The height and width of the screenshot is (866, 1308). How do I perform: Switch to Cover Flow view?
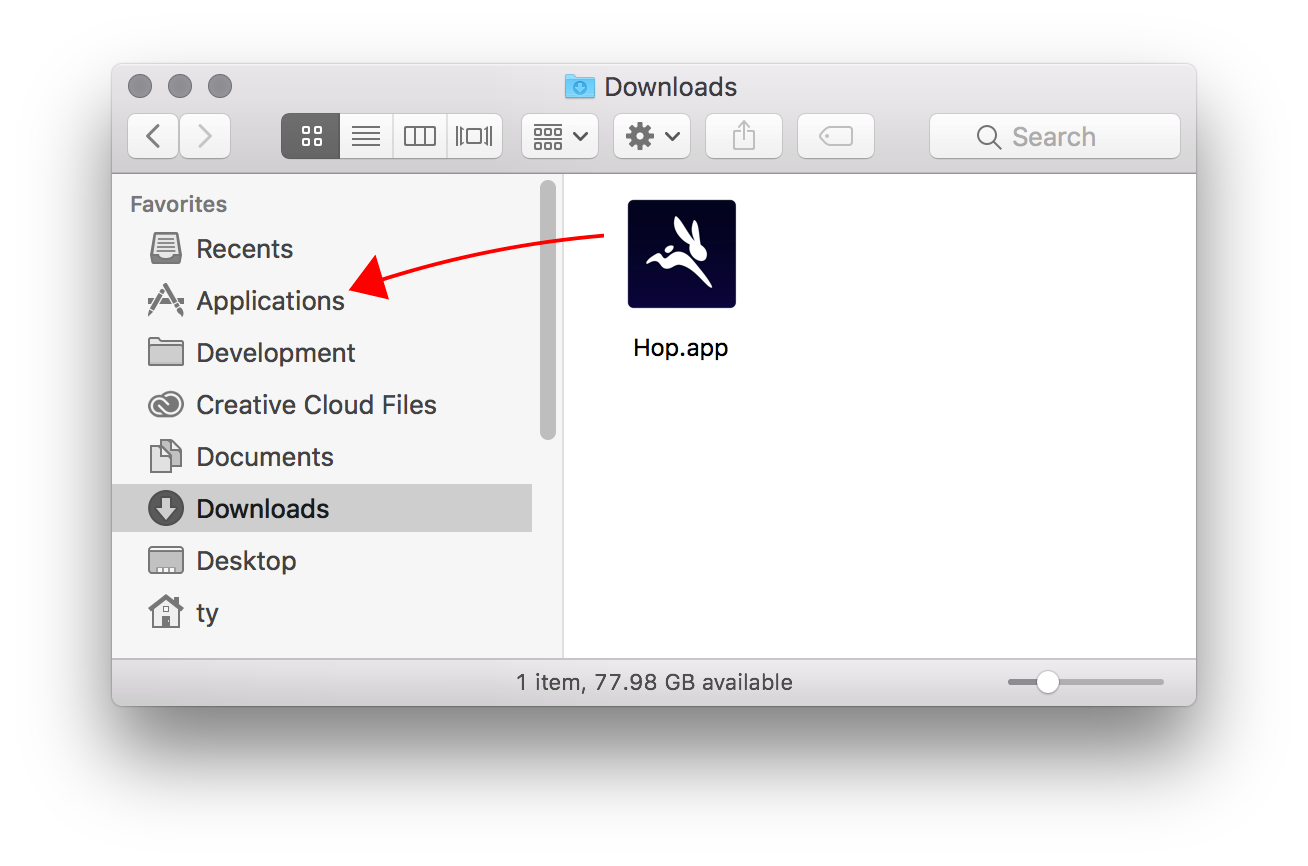[474, 136]
